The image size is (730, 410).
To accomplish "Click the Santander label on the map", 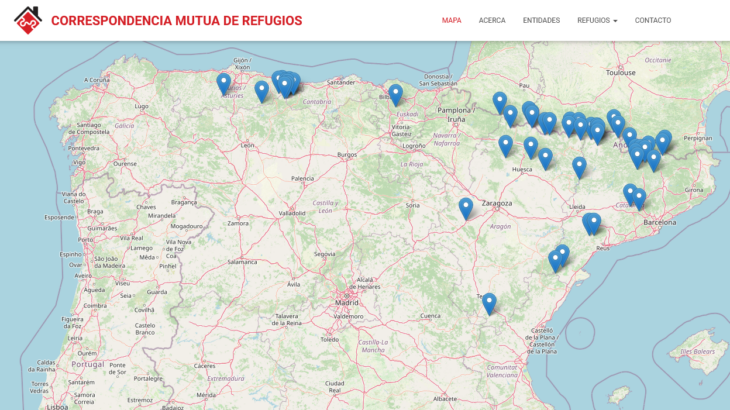I will tap(341, 82).
